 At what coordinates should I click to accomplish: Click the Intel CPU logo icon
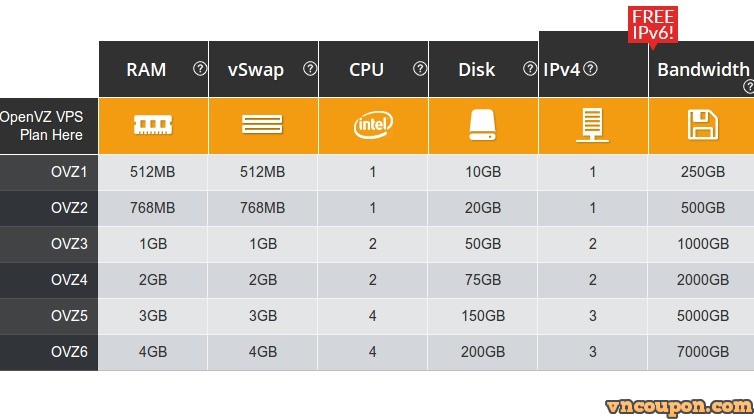(x=373, y=125)
